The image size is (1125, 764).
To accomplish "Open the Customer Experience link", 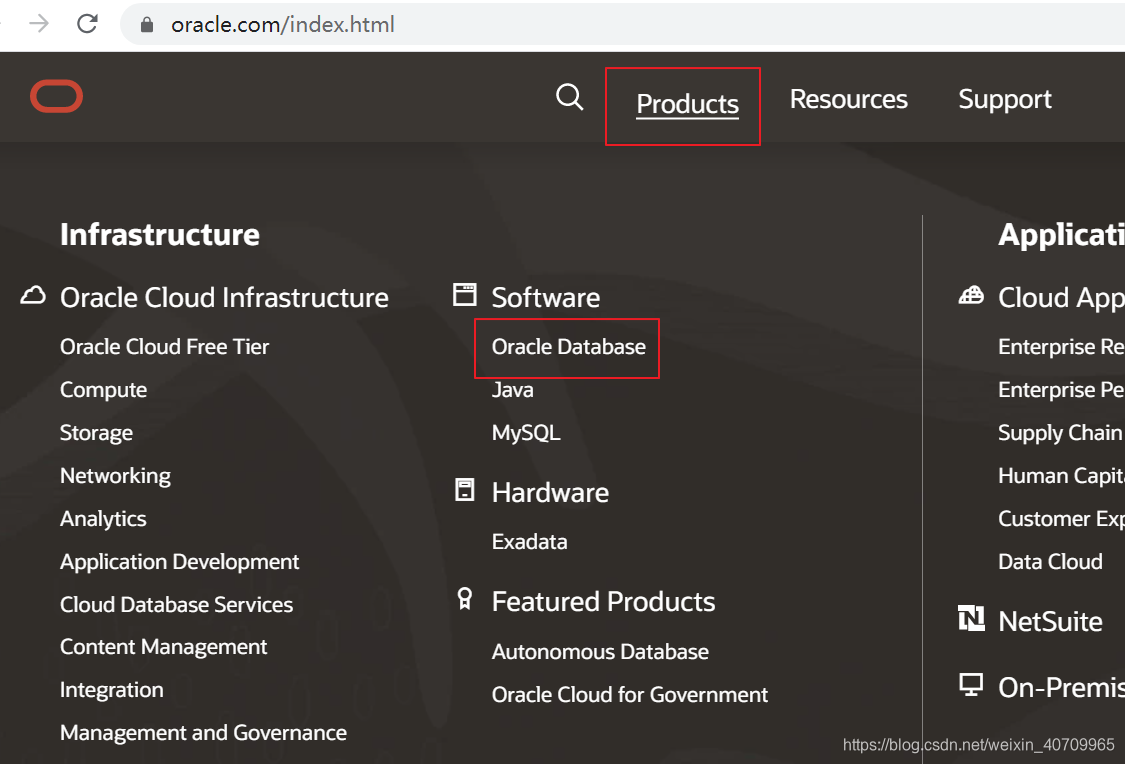I will pos(1061,519).
